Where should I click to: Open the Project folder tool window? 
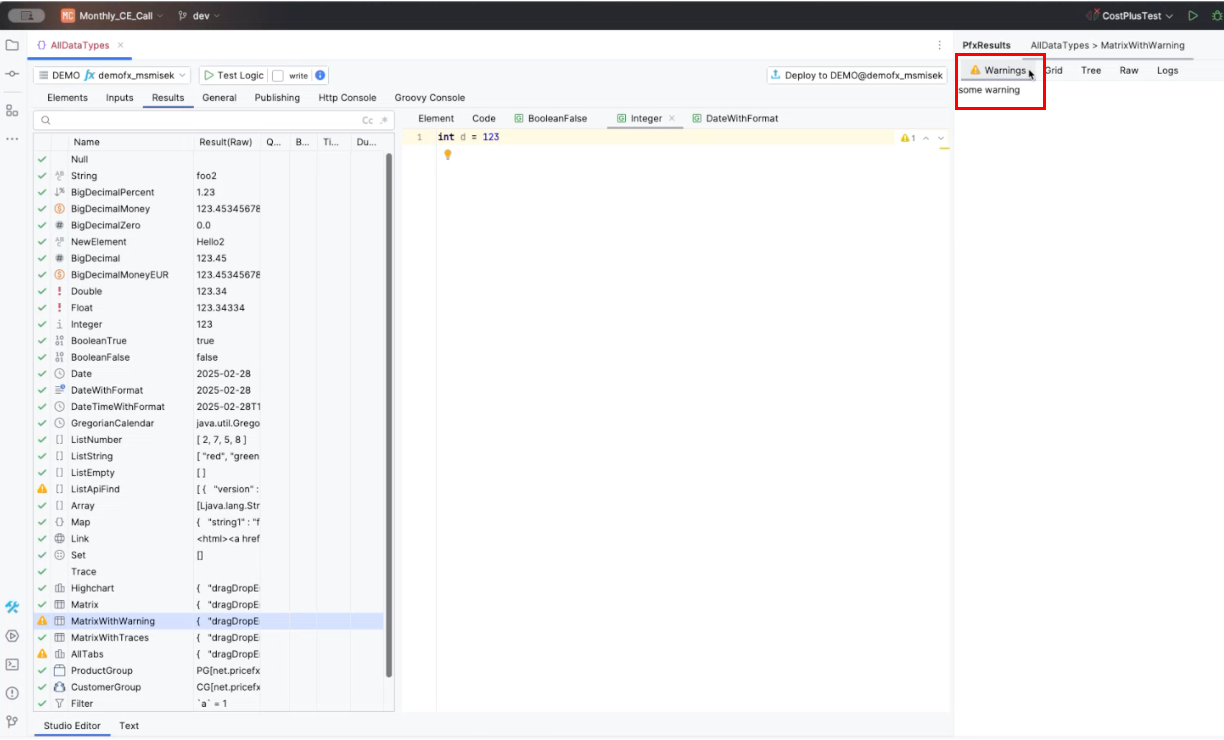(x=12, y=45)
